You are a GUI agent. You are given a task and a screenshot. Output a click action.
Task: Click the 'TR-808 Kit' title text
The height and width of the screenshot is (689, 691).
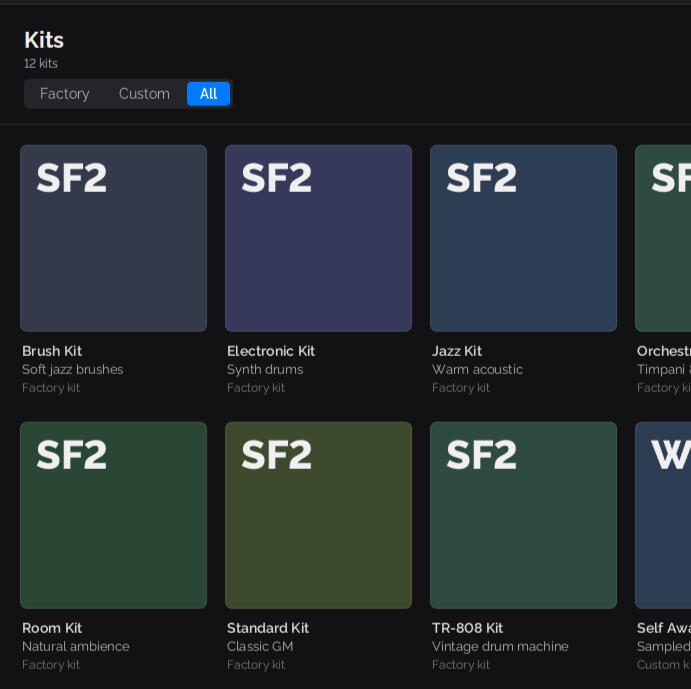pyautogui.click(x=468, y=628)
